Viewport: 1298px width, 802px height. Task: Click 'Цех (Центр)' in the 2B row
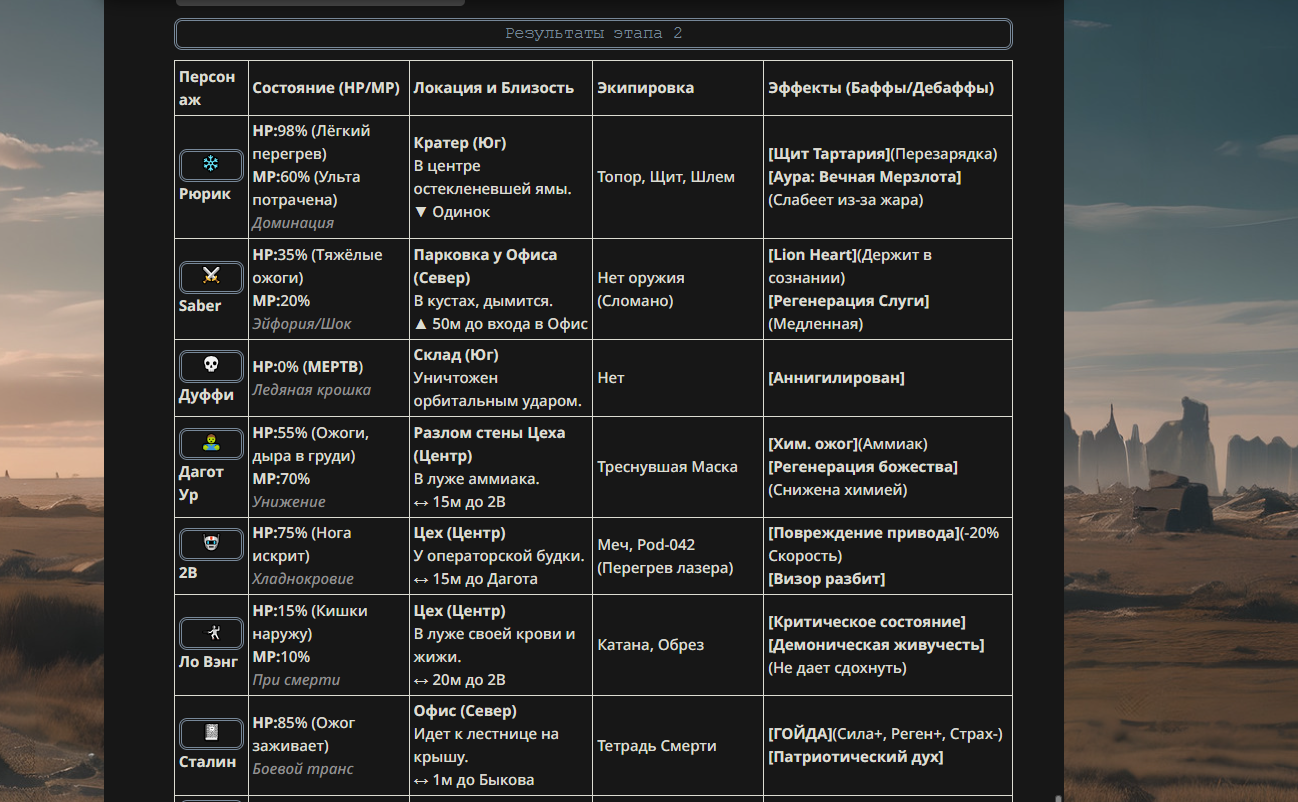[460, 533]
